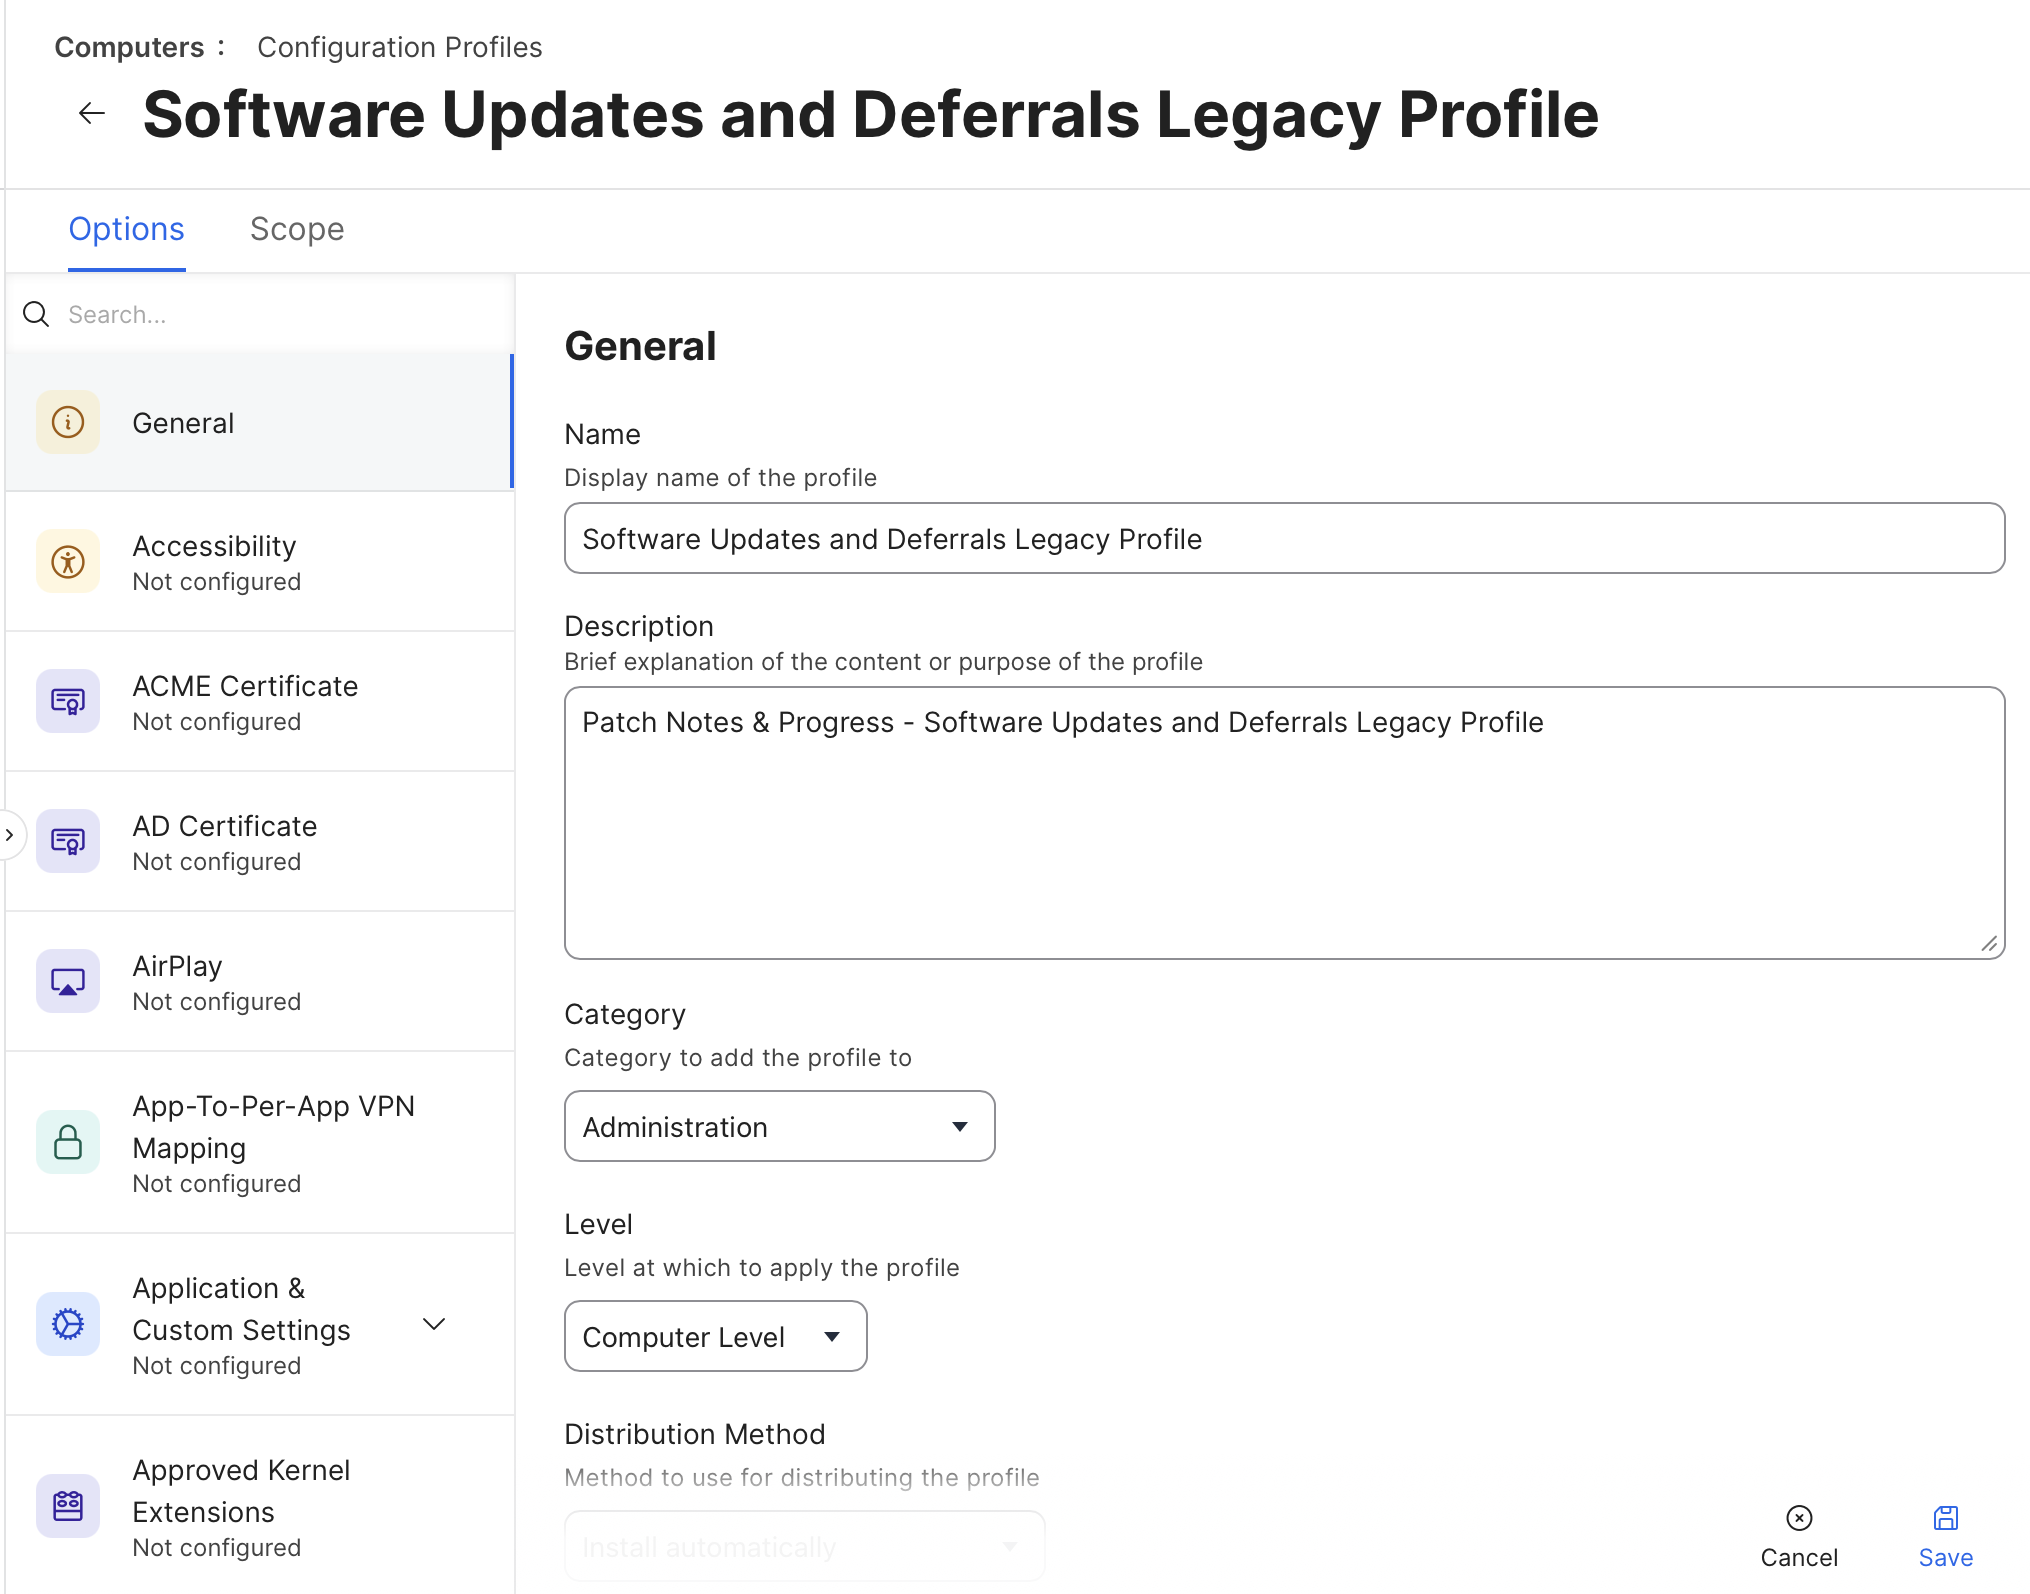Click the search magnifier icon
The width and height of the screenshot is (2030, 1594).
coord(36,315)
